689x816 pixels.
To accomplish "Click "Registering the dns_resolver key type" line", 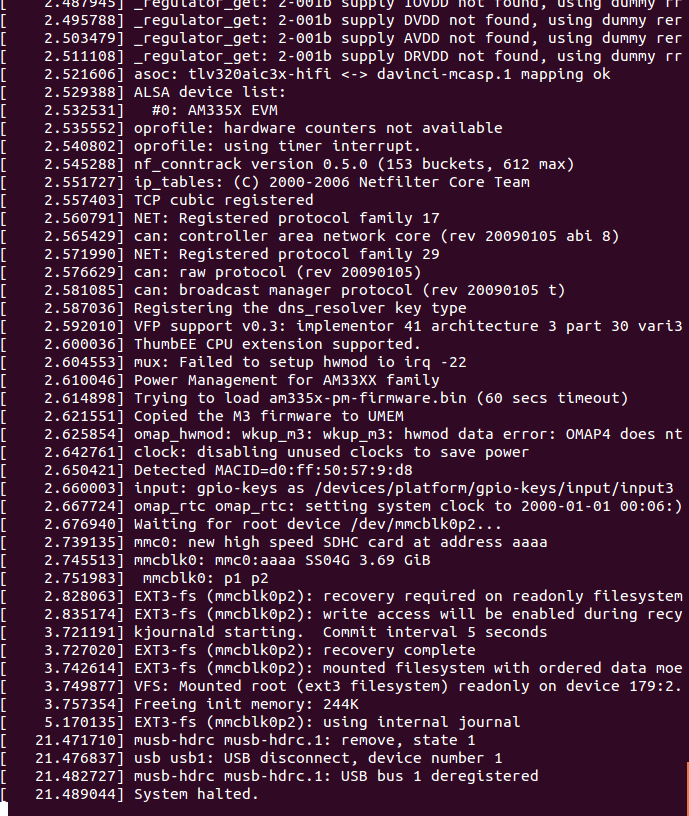I will (300, 308).
